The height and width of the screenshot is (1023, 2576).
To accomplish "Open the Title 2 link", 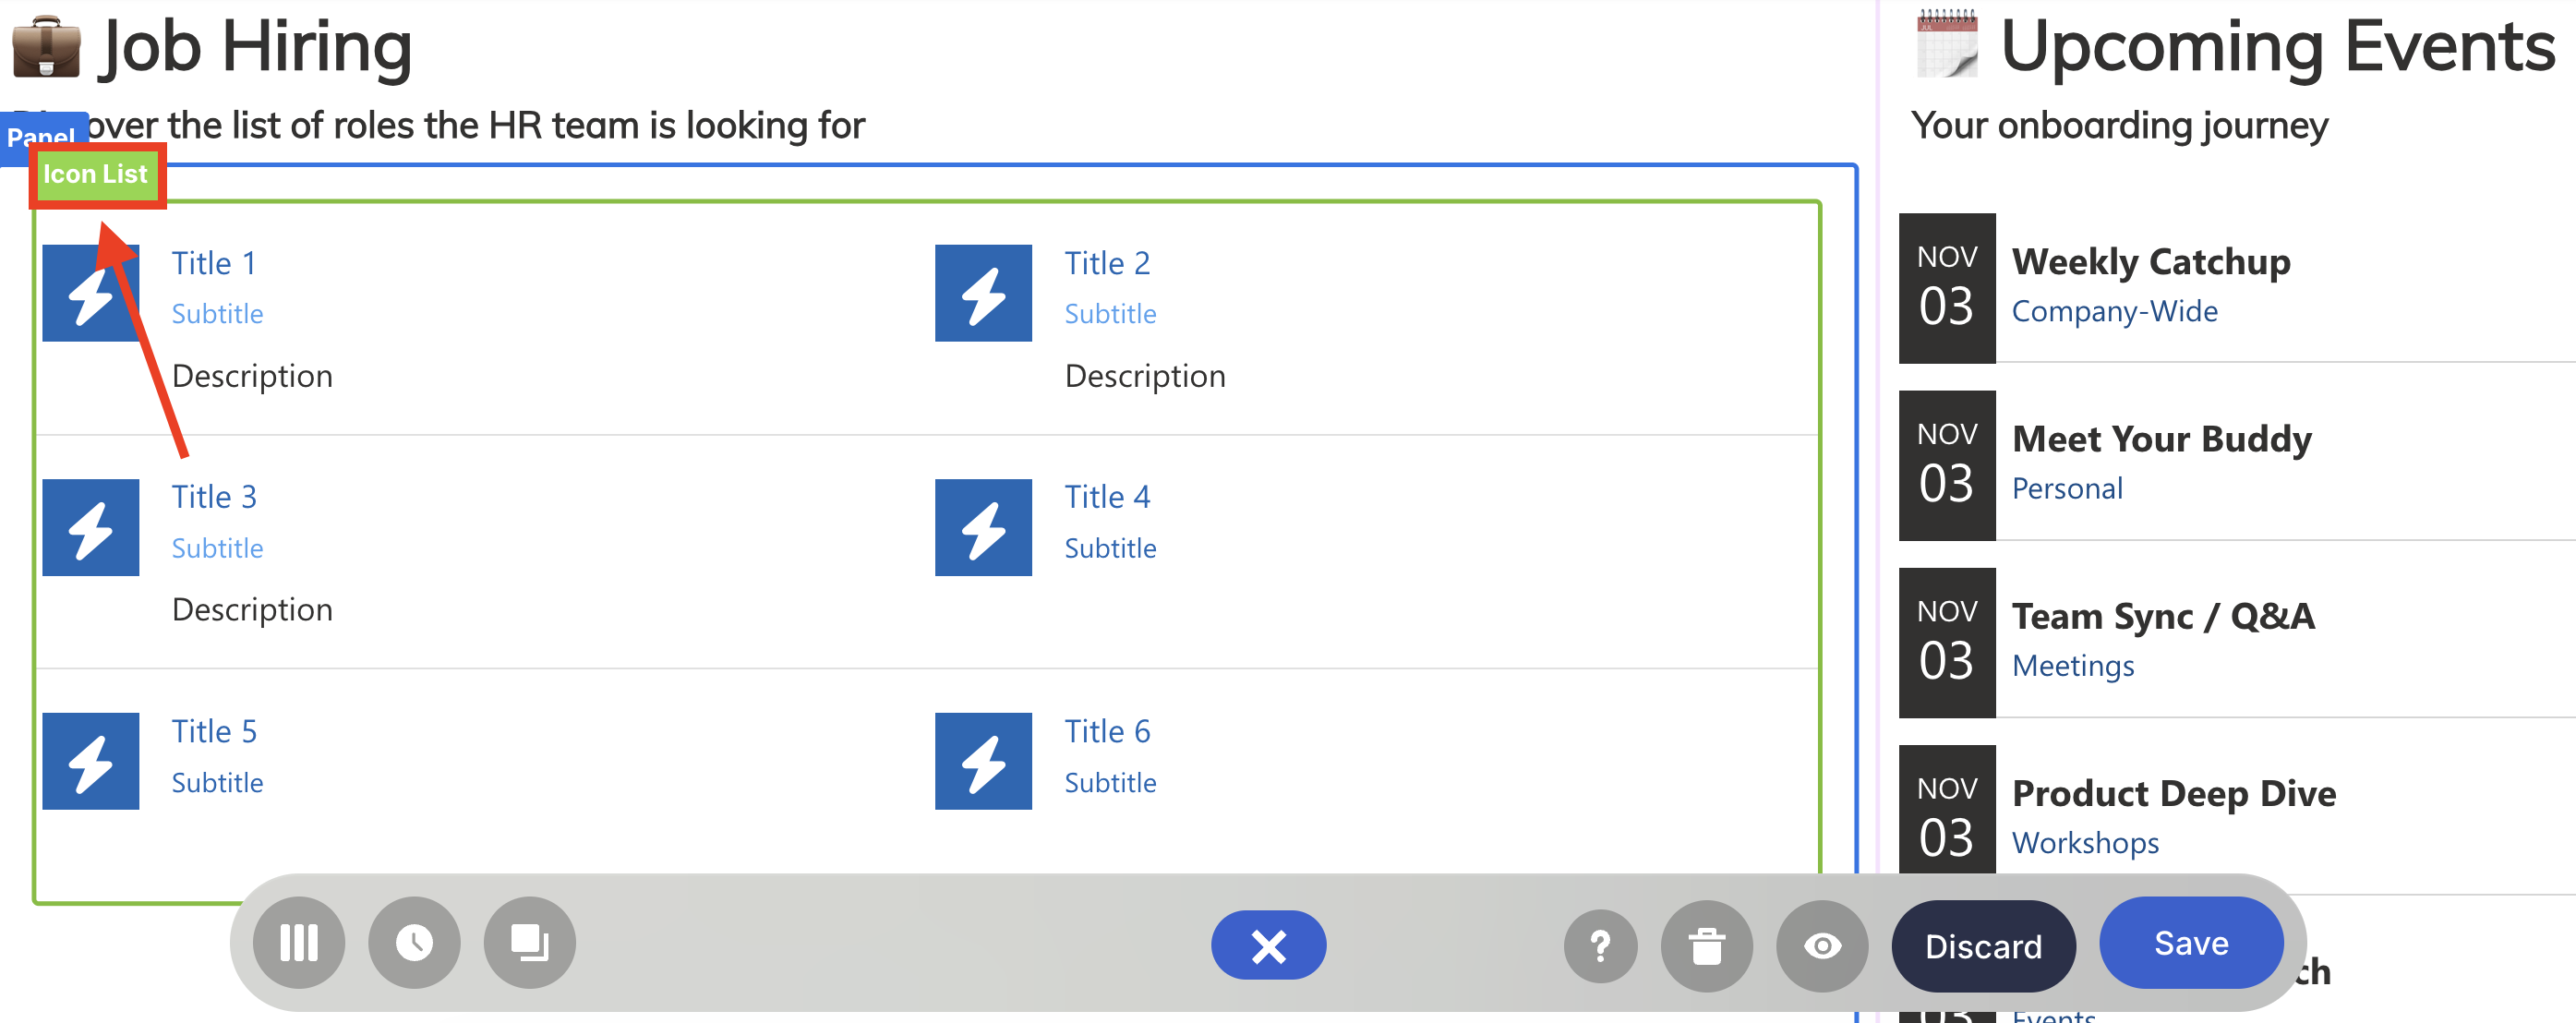I will tap(1107, 262).
